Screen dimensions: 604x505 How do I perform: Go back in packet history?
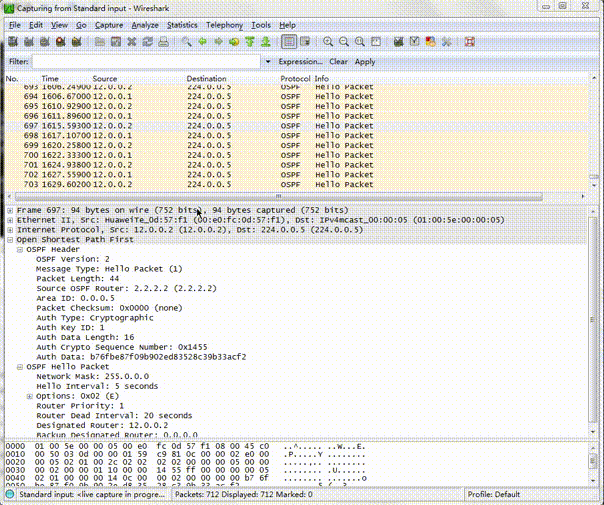(x=202, y=42)
